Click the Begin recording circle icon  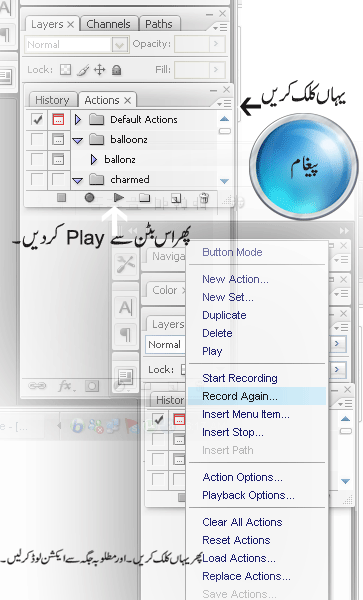coord(90,197)
